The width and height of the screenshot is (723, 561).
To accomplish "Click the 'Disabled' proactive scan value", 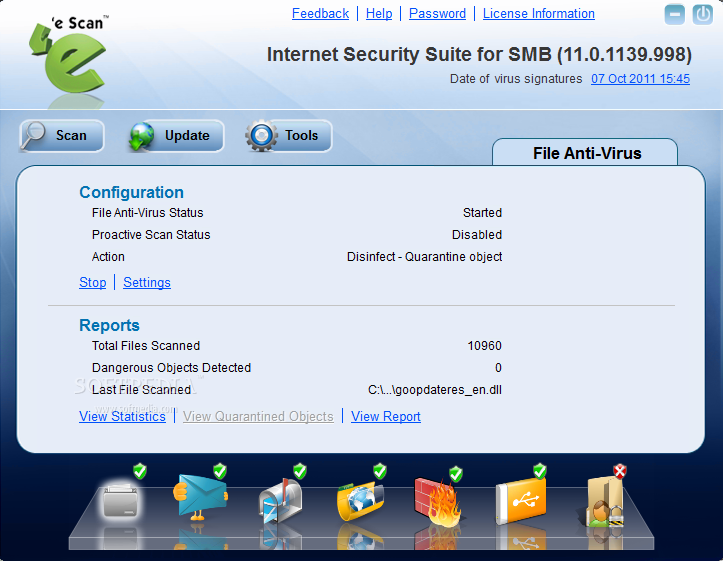I will click(477, 235).
